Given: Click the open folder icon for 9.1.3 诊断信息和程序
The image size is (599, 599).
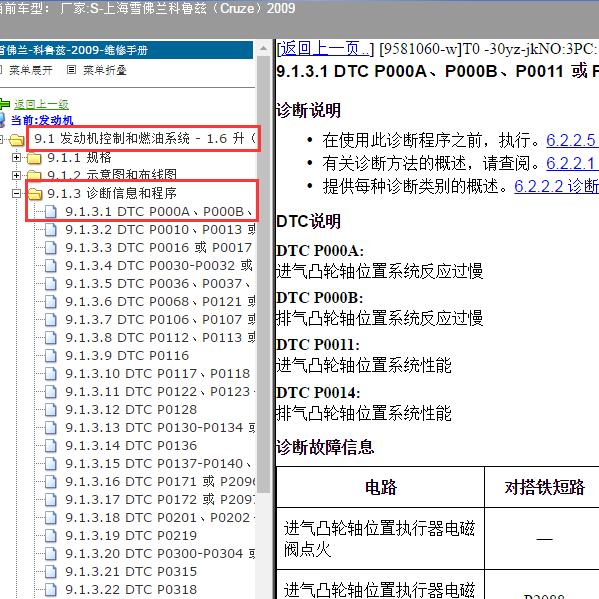Looking at the screenshot, I should (x=35, y=194).
